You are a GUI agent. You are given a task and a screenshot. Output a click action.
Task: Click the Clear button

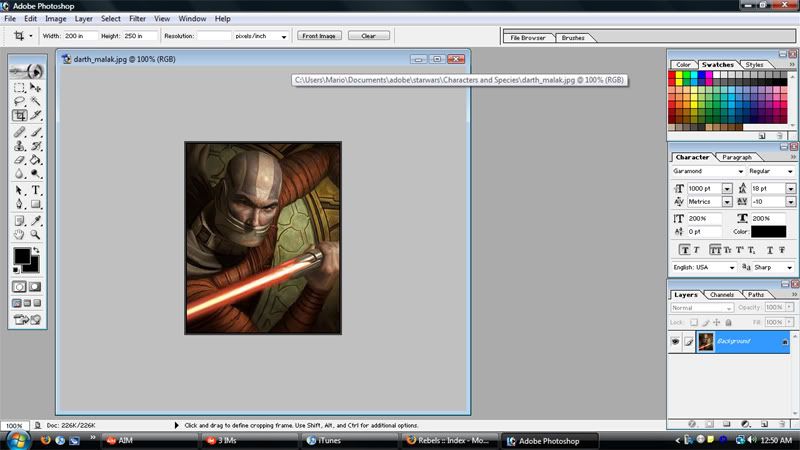coord(368,36)
